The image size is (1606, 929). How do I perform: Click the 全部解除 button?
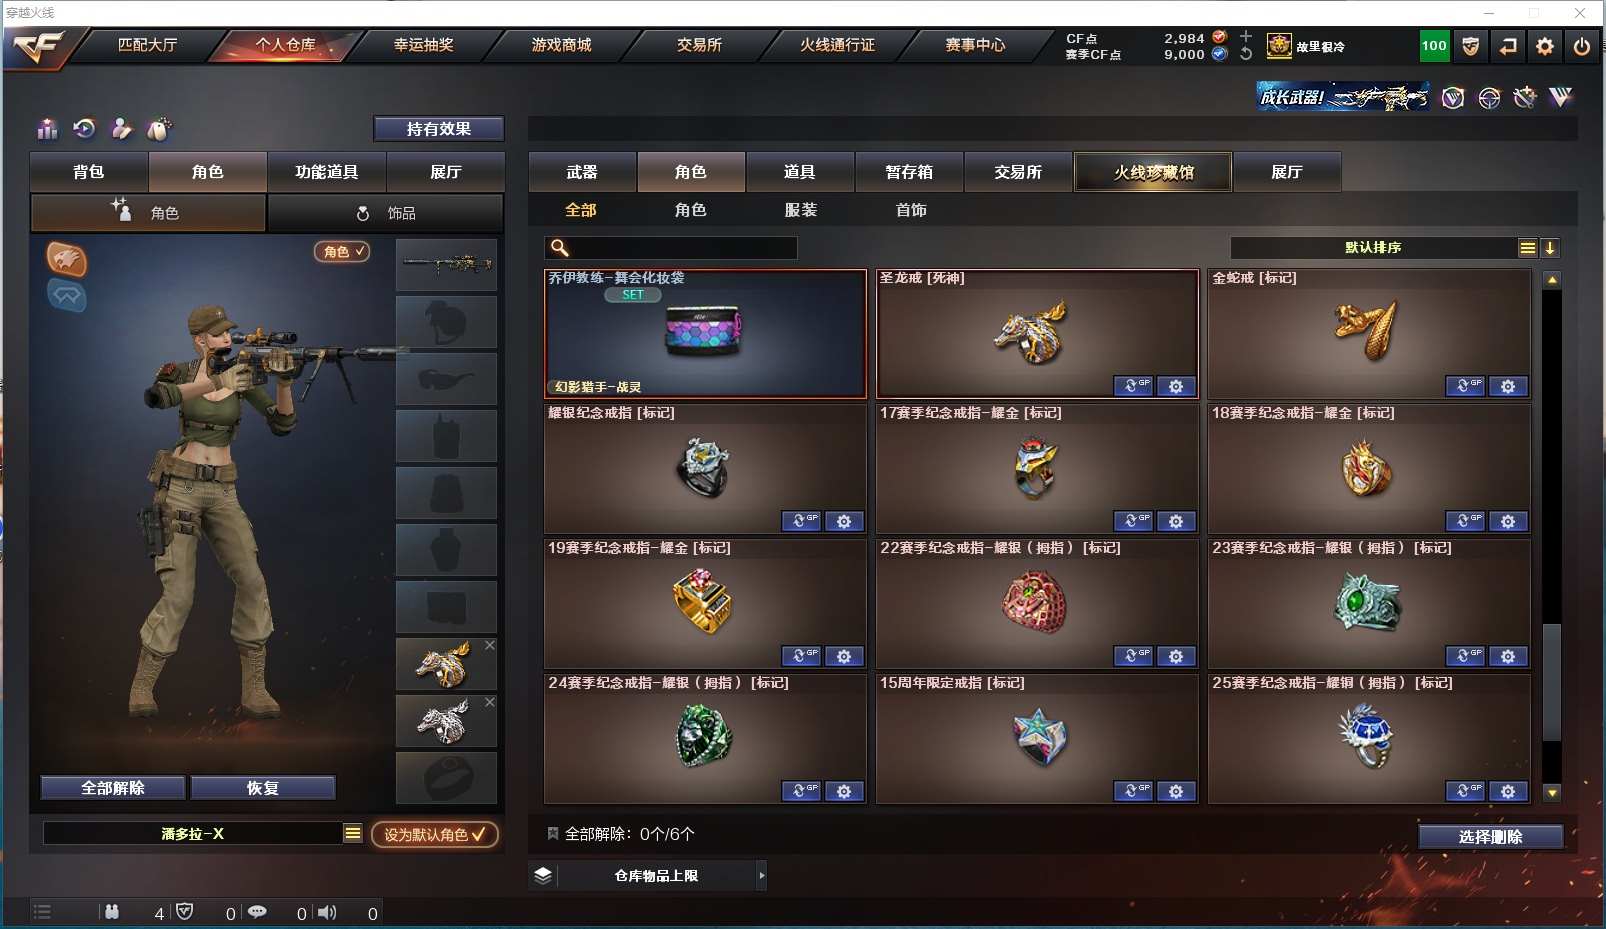coord(113,788)
